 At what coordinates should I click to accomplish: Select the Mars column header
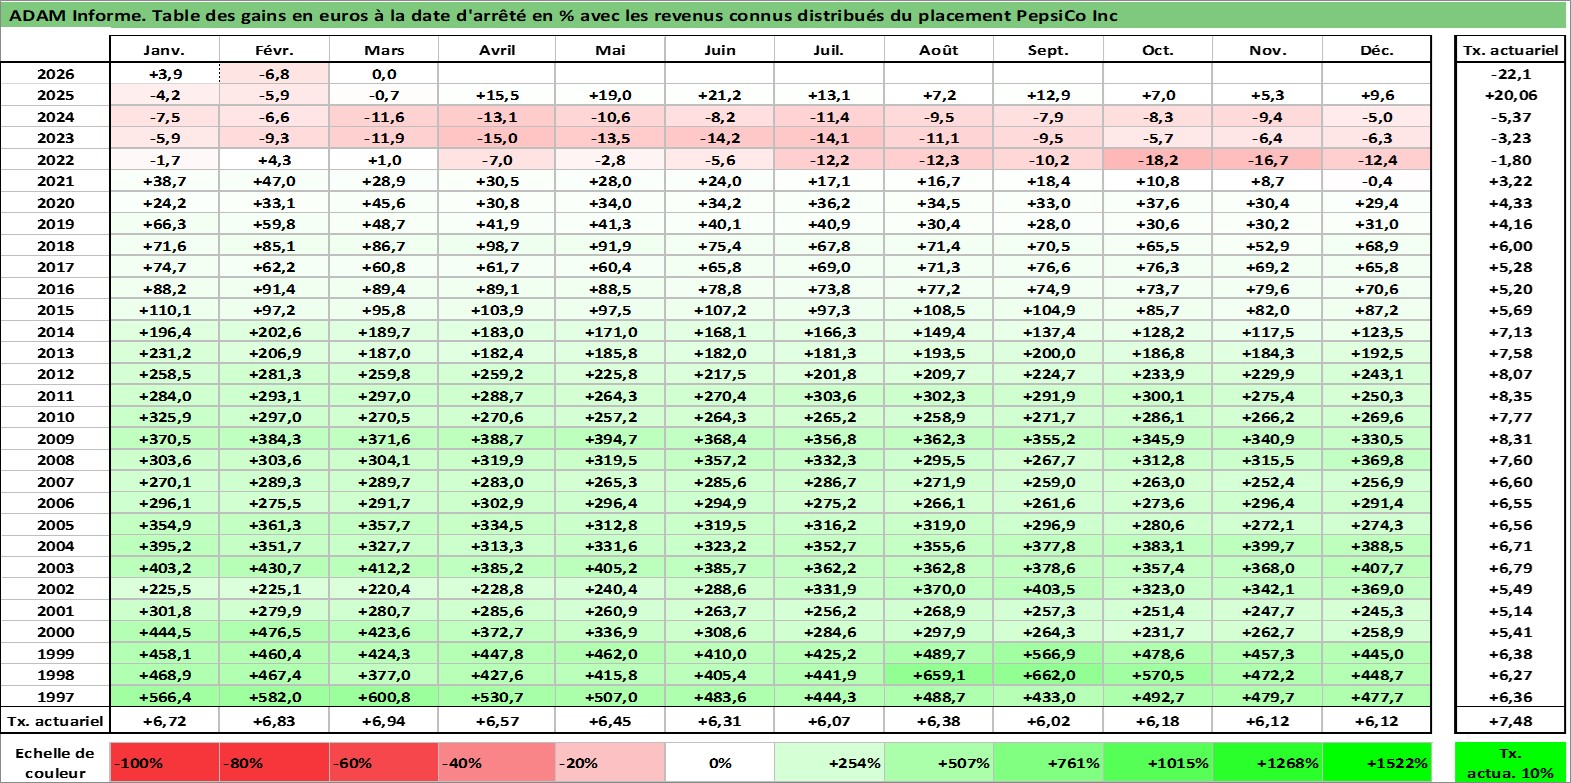(x=384, y=50)
